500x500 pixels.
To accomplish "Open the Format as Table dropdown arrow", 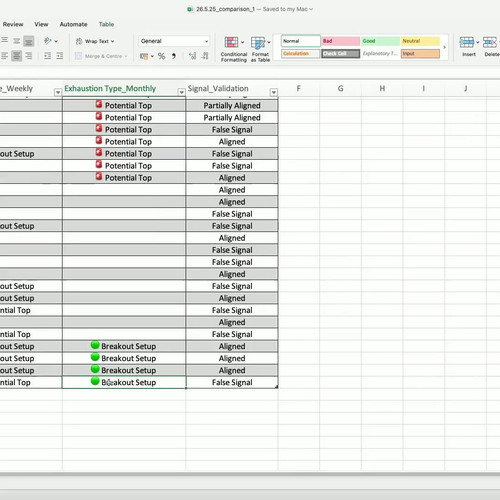I will click(269, 42).
